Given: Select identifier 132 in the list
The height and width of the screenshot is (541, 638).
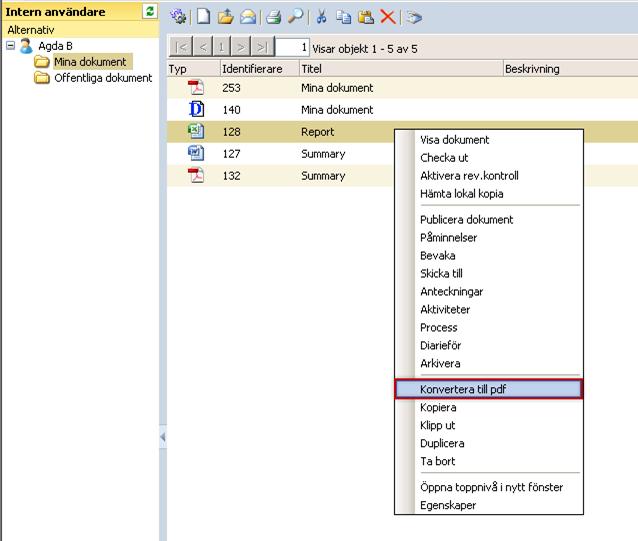Looking at the screenshot, I should [231, 176].
